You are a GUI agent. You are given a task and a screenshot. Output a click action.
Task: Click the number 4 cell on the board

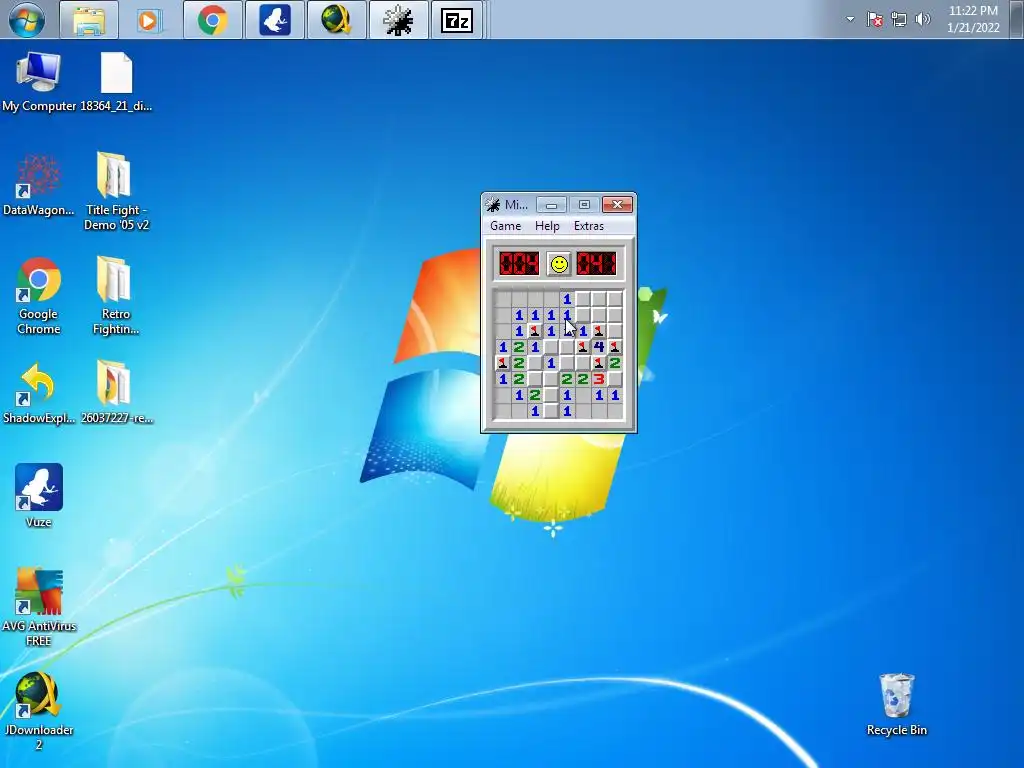pos(599,347)
